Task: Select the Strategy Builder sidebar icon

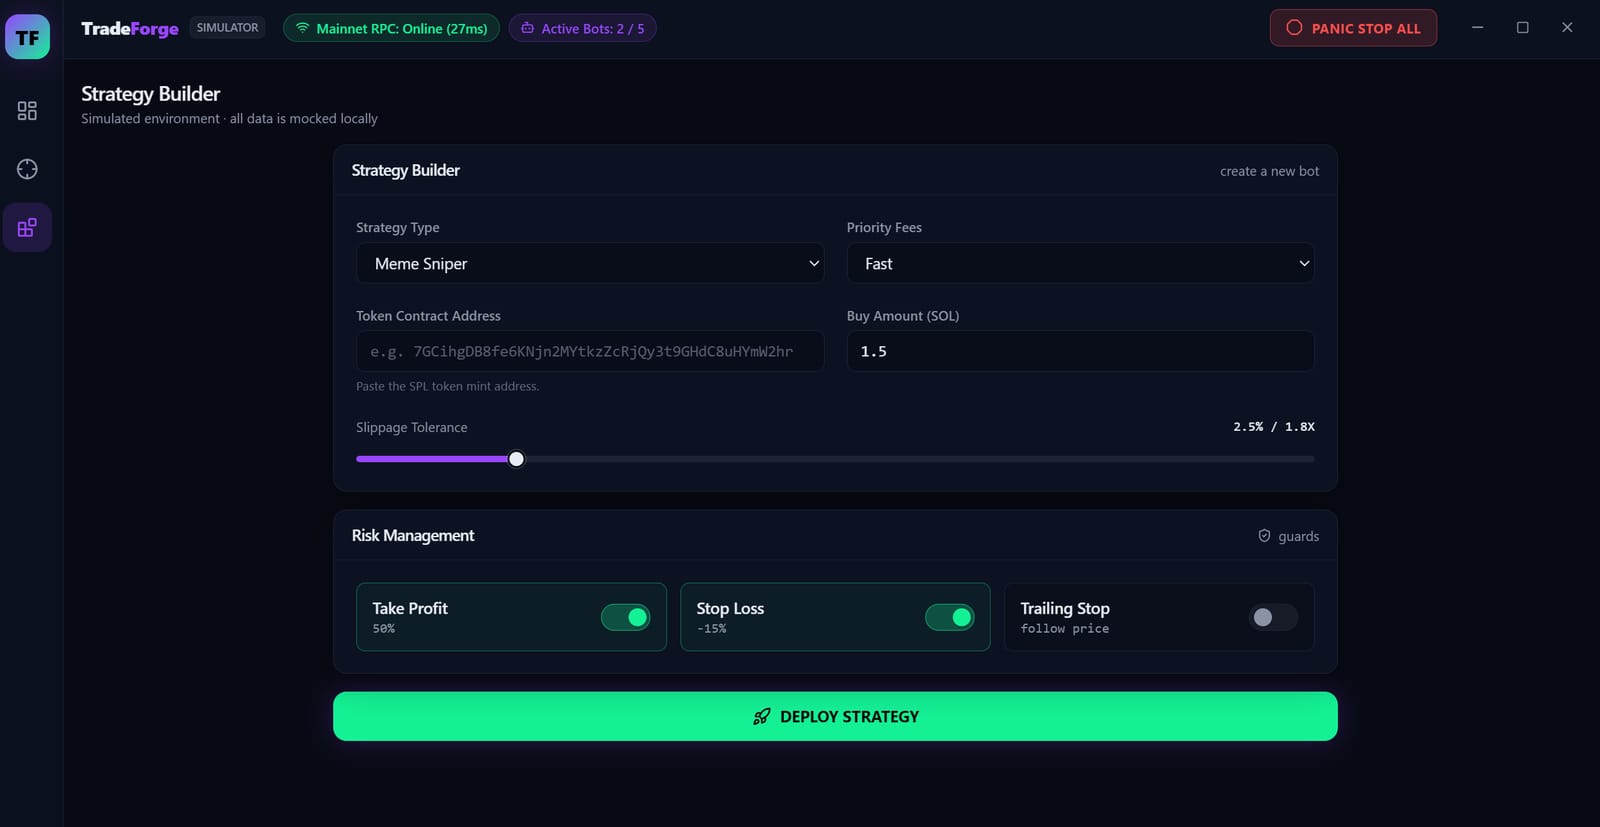Action: pos(27,228)
